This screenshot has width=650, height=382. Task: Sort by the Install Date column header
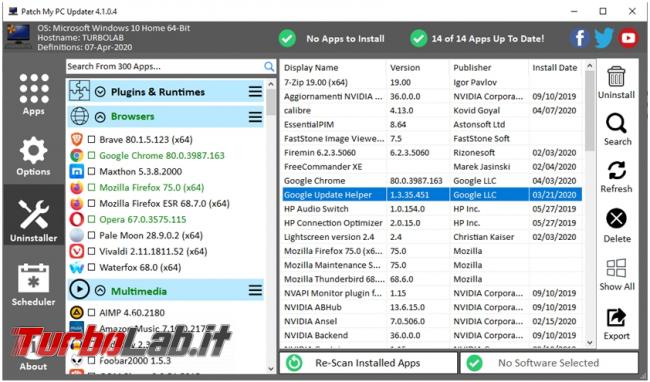coord(555,68)
